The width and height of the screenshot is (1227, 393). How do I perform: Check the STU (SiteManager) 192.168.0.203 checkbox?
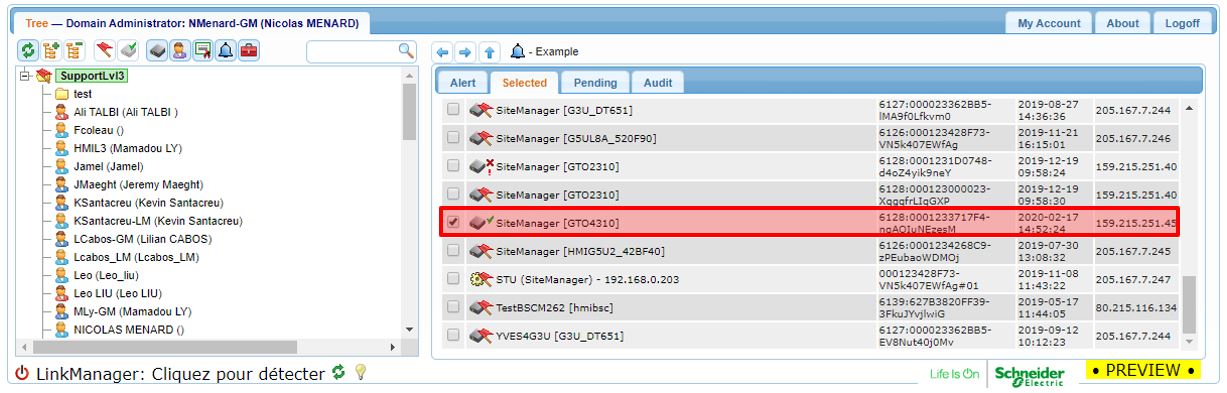[x=453, y=279]
